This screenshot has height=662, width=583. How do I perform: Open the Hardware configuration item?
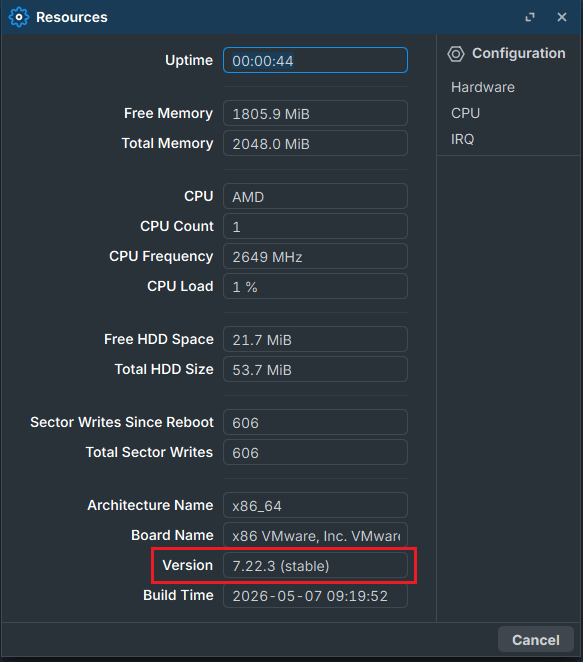[483, 87]
